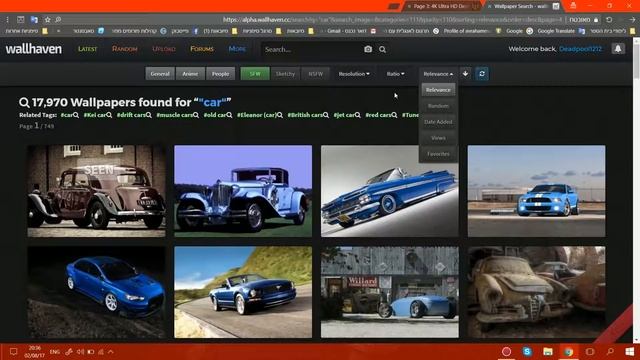Open the Ratio dropdown
Screen dimensions: 640x360
[x=396, y=74]
